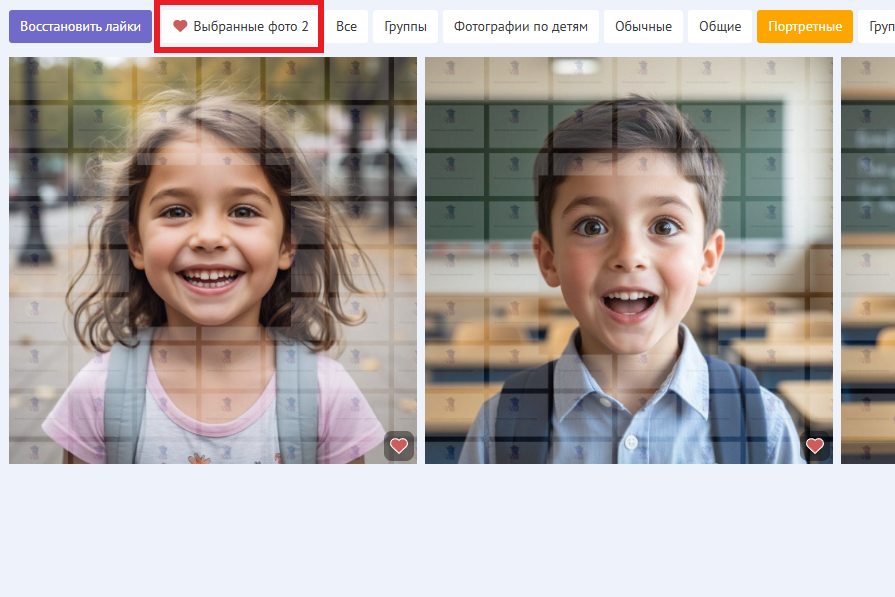Select the Группы category
The height and width of the screenshot is (597, 895).
(x=405, y=26)
